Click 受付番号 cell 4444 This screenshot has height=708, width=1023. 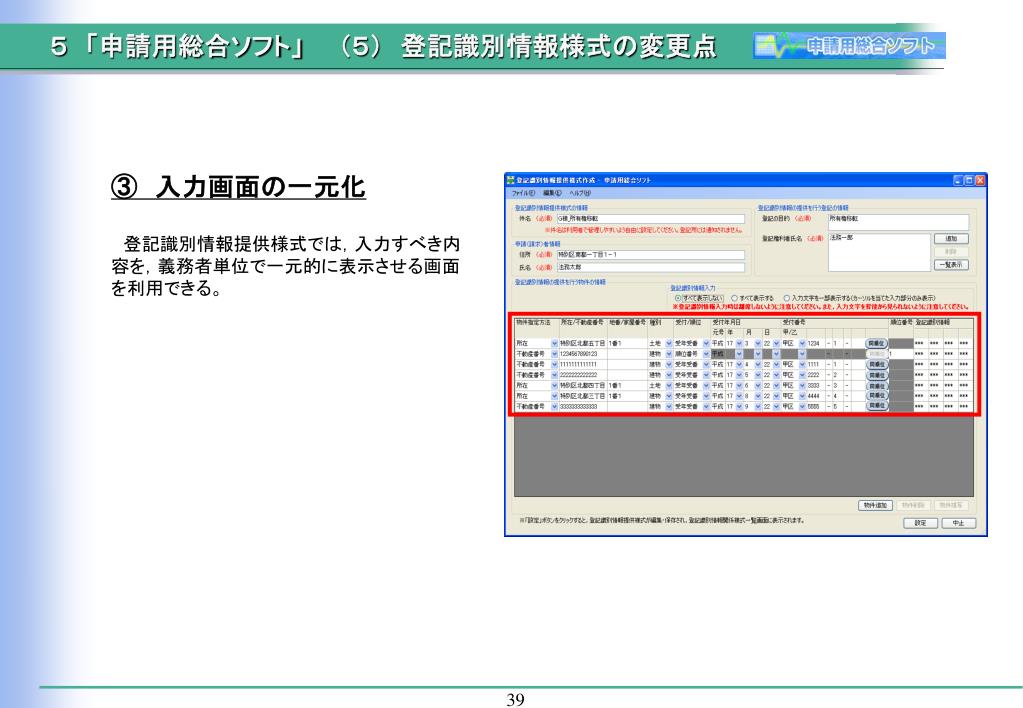816,395
